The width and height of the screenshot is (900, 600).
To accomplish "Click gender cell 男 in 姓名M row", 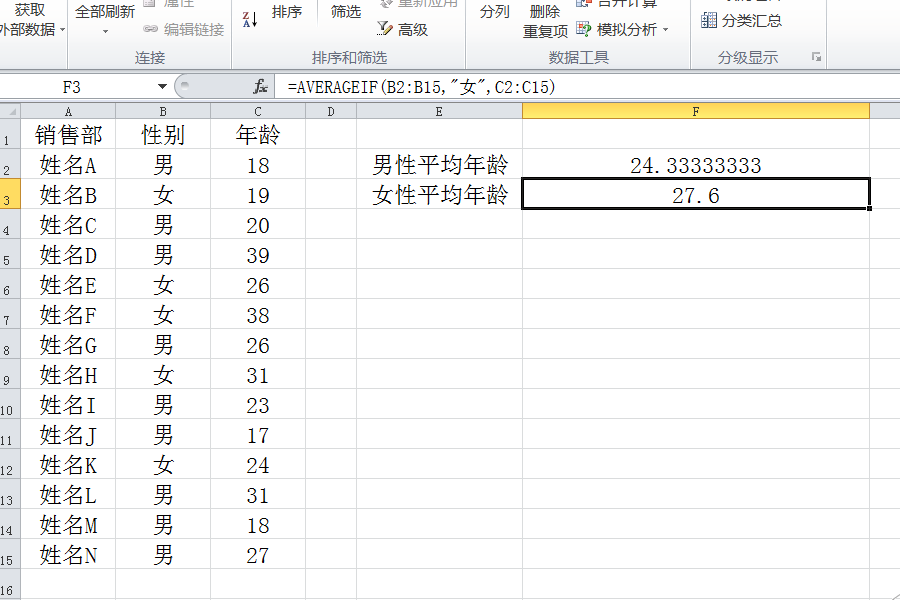I will pyautogui.click(x=163, y=524).
